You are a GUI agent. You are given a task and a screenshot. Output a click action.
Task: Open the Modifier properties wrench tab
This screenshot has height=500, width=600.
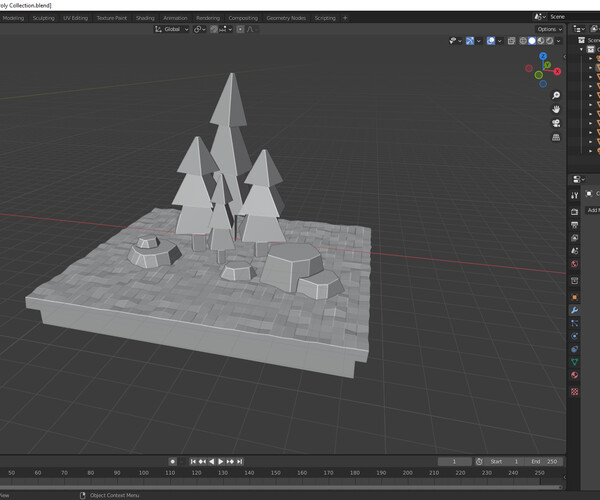[574, 310]
